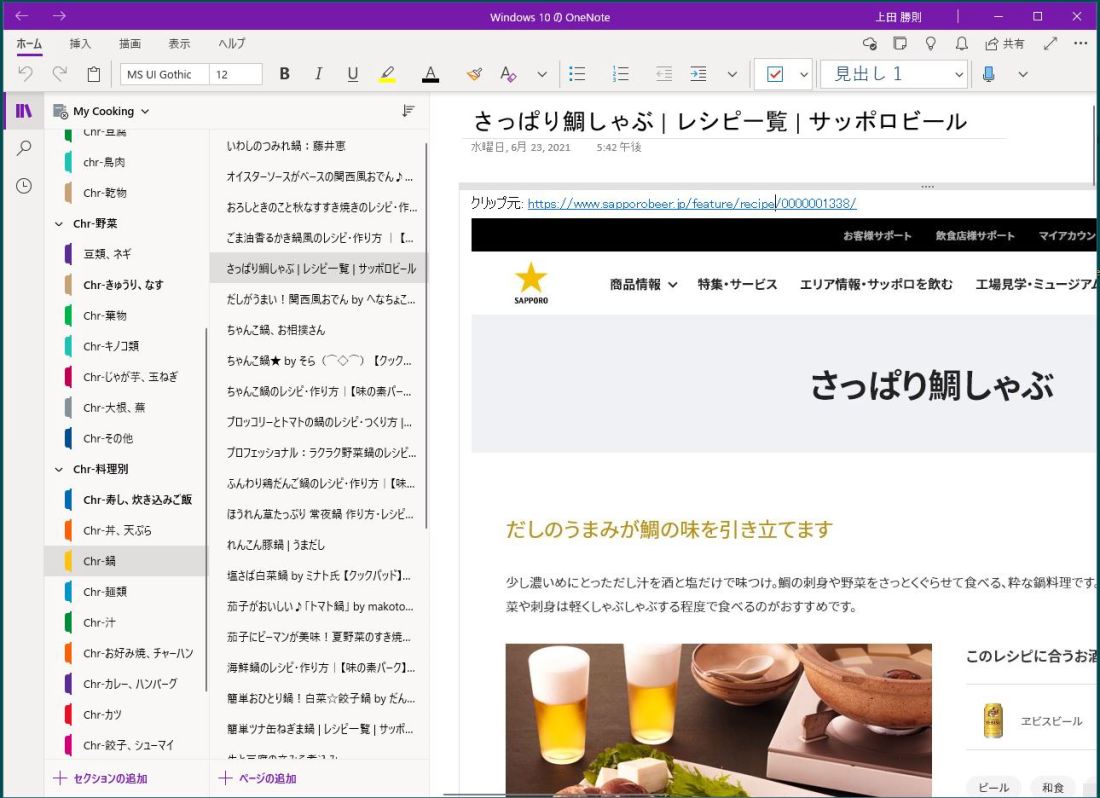The width and height of the screenshot is (1100, 798).
Task: Click the 共有 share button
Action: point(1005,43)
